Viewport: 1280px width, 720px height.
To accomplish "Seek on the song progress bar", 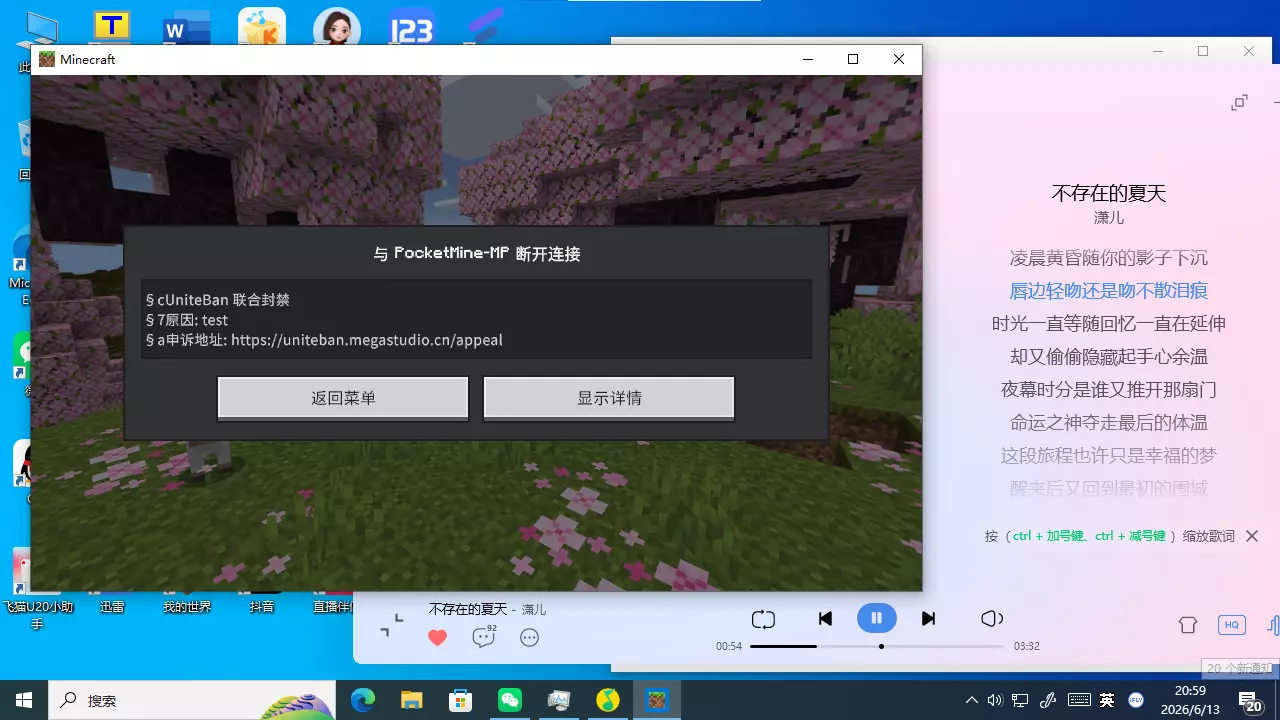I will click(877, 647).
